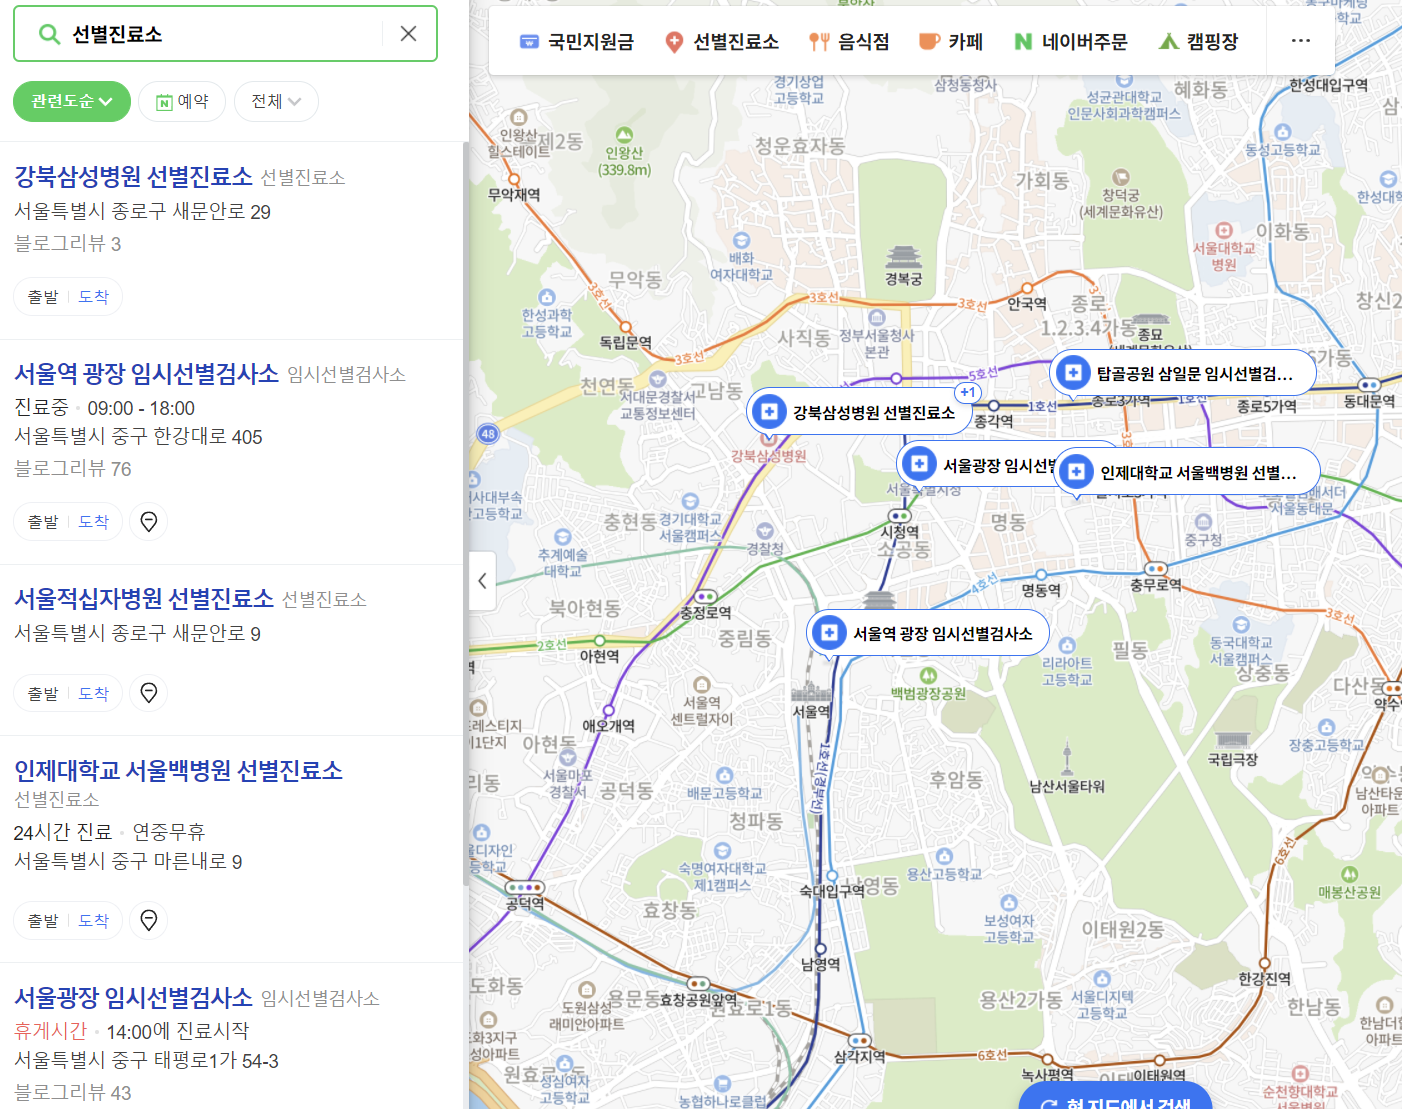Click 강북삼성병원 선별진료소 map marker
The image size is (1402, 1109).
click(860, 412)
